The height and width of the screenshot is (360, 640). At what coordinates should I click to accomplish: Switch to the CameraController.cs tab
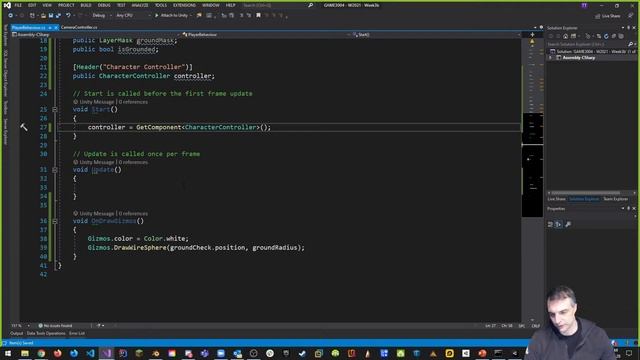tap(79, 27)
